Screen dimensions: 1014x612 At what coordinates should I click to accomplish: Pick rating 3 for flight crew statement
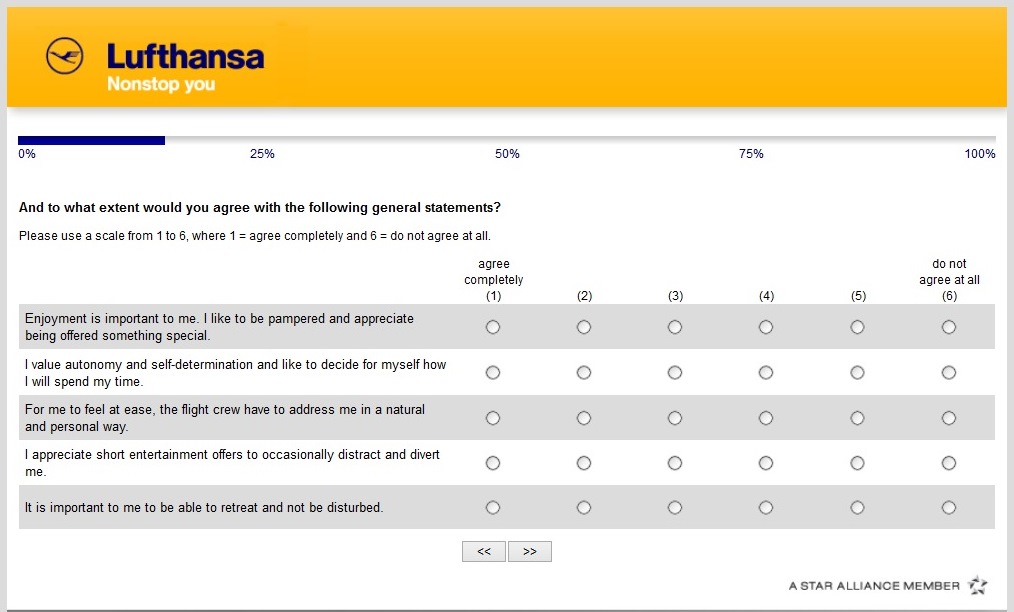[x=675, y=418]
